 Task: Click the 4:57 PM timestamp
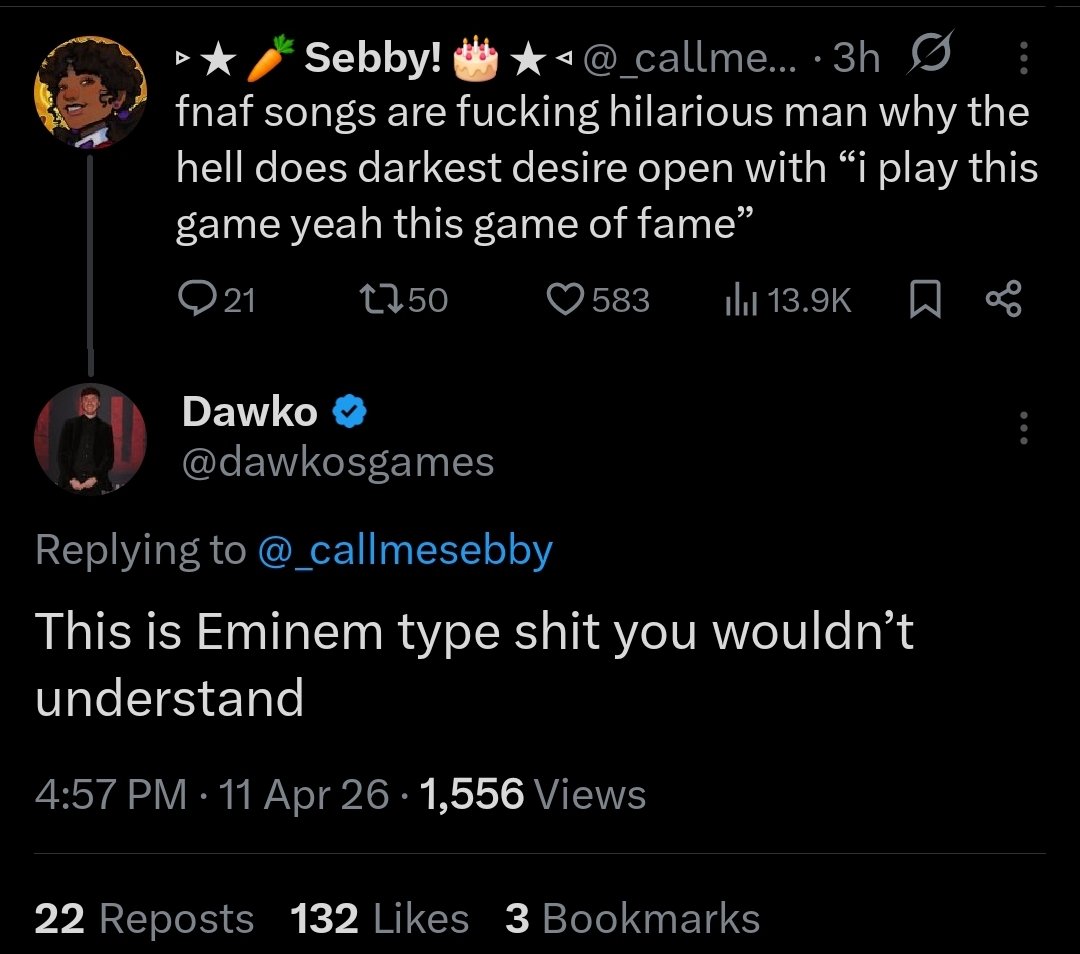pos(111,794)
